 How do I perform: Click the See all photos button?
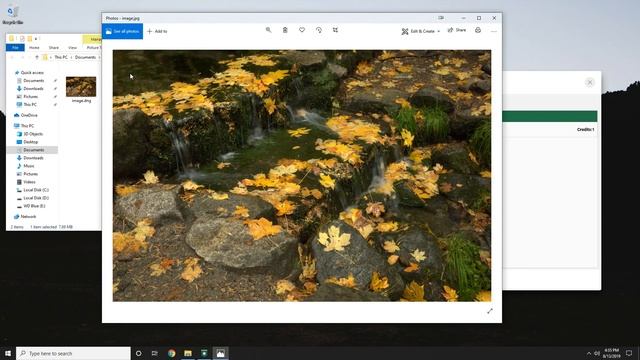tap(122, 31)
